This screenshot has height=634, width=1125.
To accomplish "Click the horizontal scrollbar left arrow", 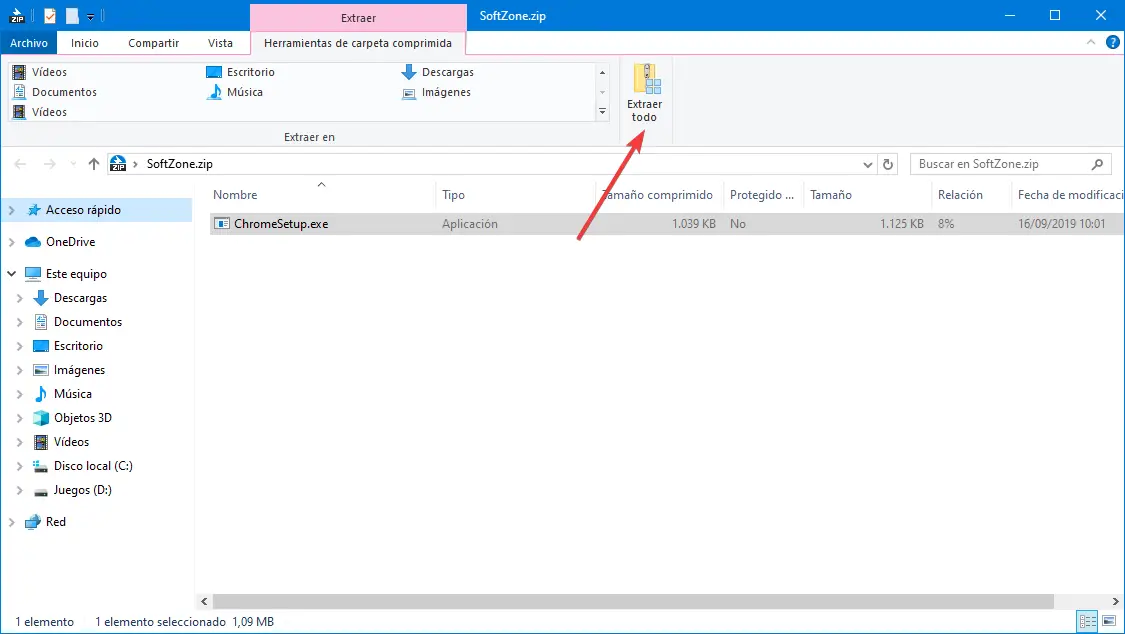I will (204, 601).
